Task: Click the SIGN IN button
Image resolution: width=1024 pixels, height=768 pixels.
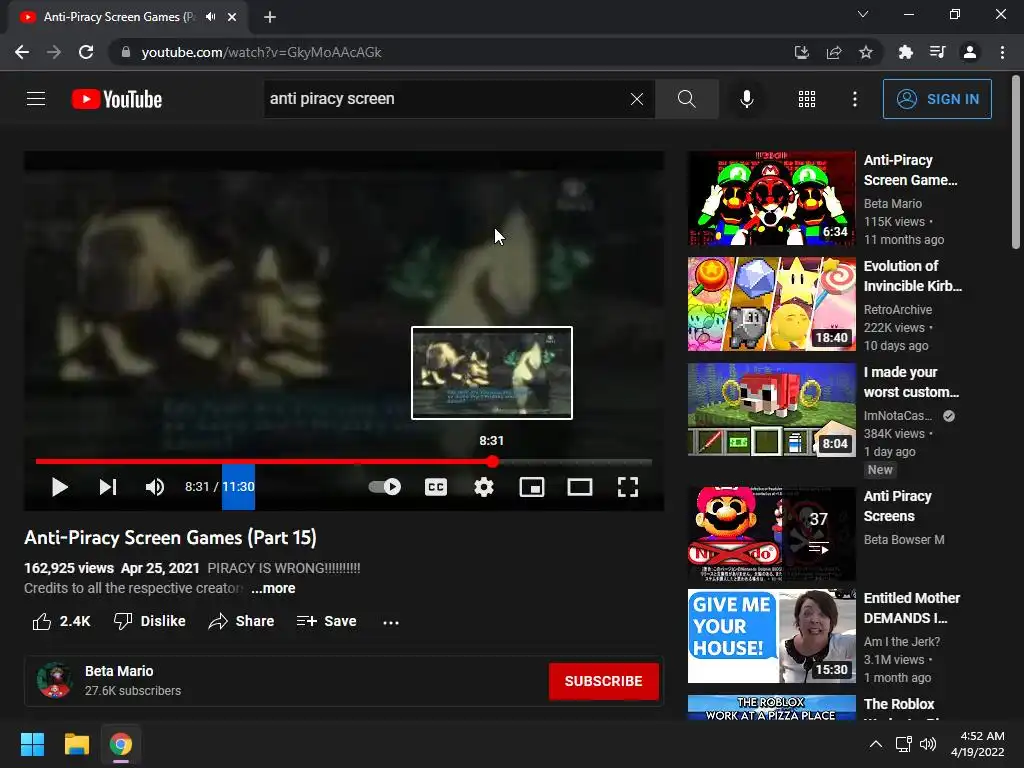Action: pyautogui.click(x=937, y=99)
